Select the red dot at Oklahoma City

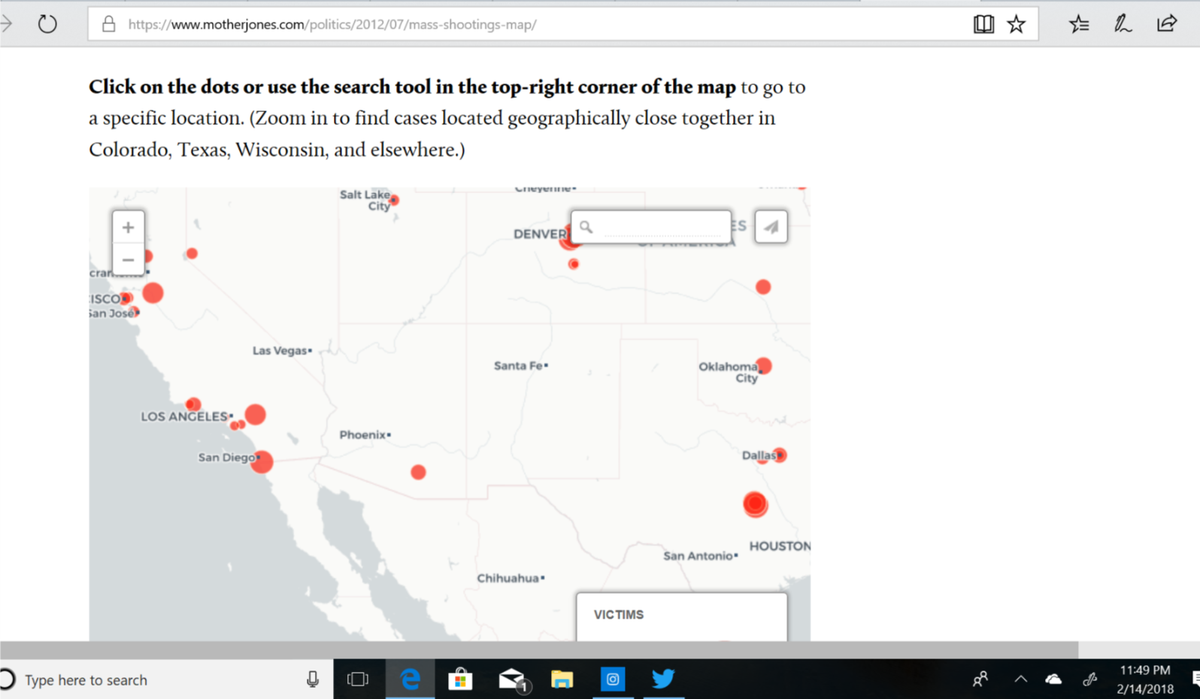[x=765, y=365]
